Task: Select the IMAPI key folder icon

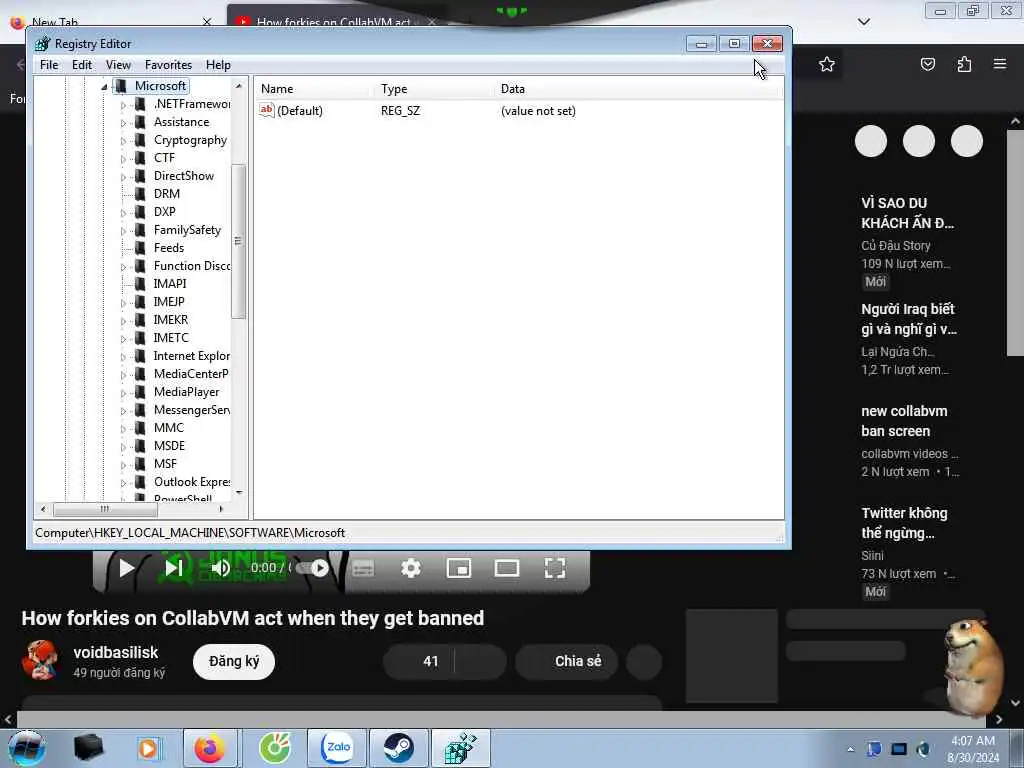Action: coord(140,283)
